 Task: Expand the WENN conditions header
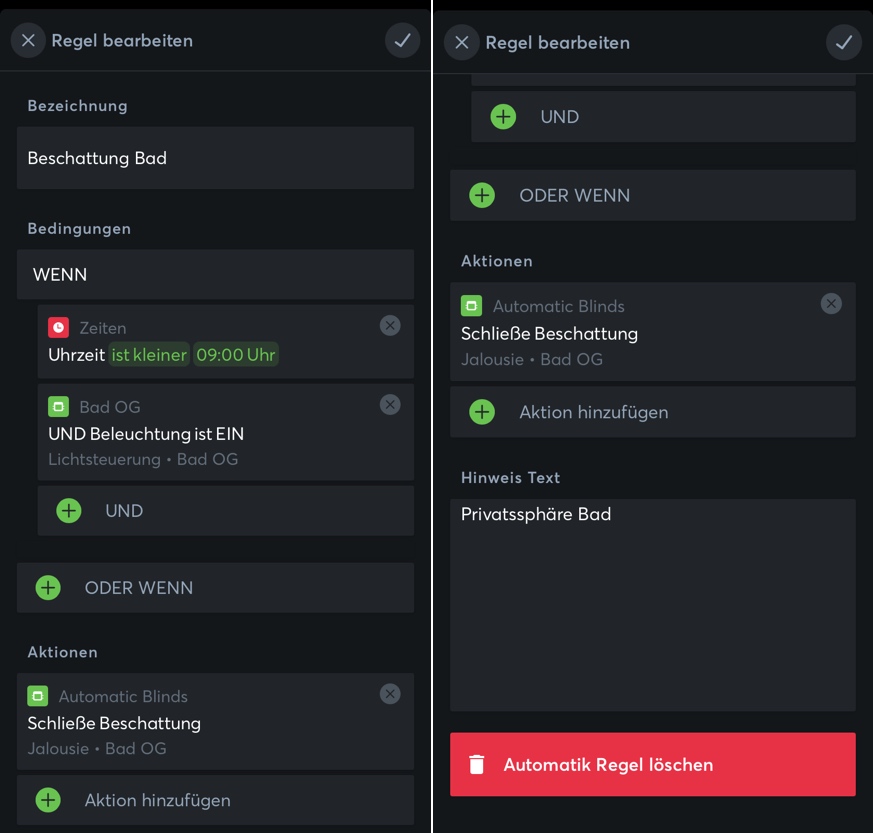pos(215,274)
